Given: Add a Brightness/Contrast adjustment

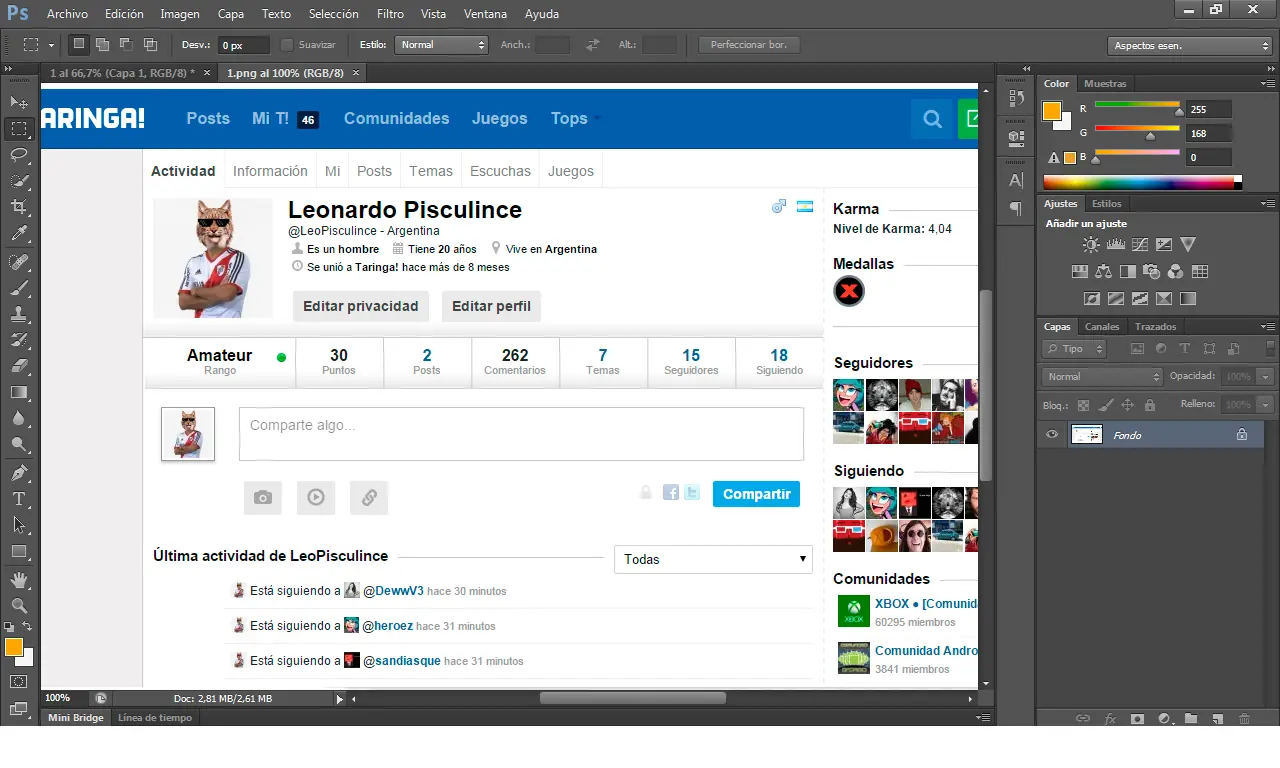Looking at the screenshot, I should [x=1090, y=244].
